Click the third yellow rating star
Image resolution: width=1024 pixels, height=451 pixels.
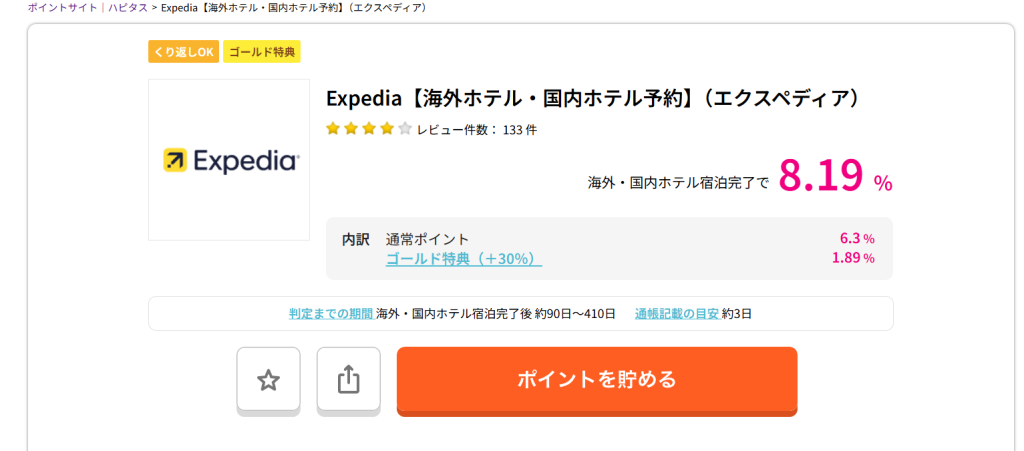[369, 129]
